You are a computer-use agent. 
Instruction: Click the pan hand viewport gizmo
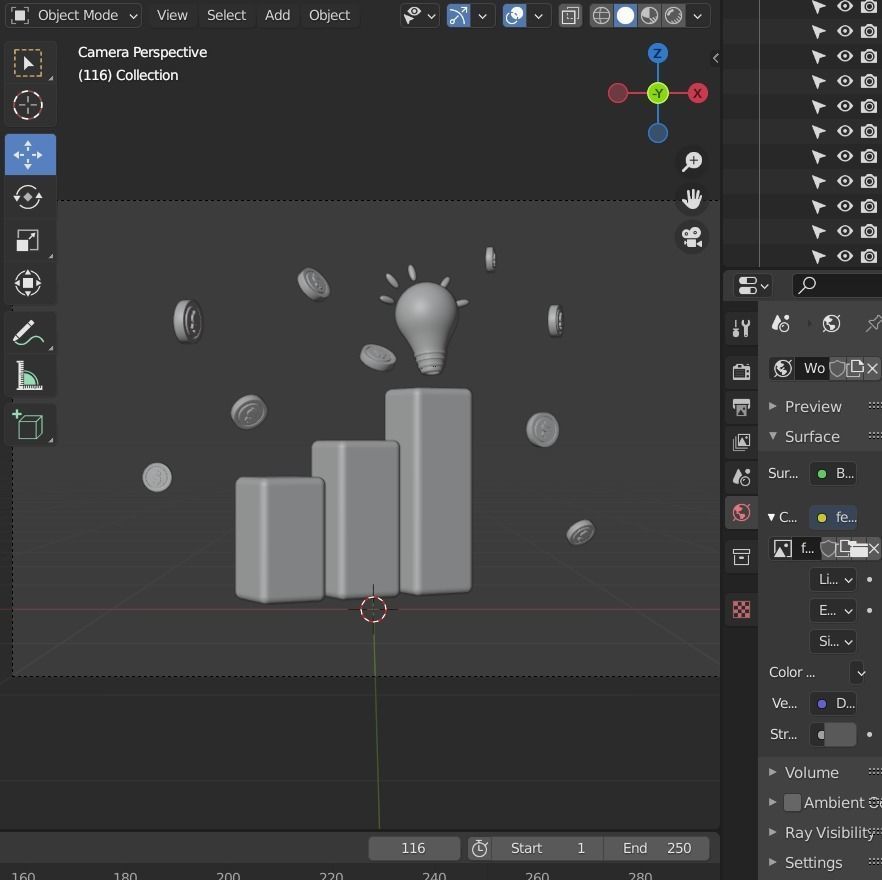click(x=691, y=199)
